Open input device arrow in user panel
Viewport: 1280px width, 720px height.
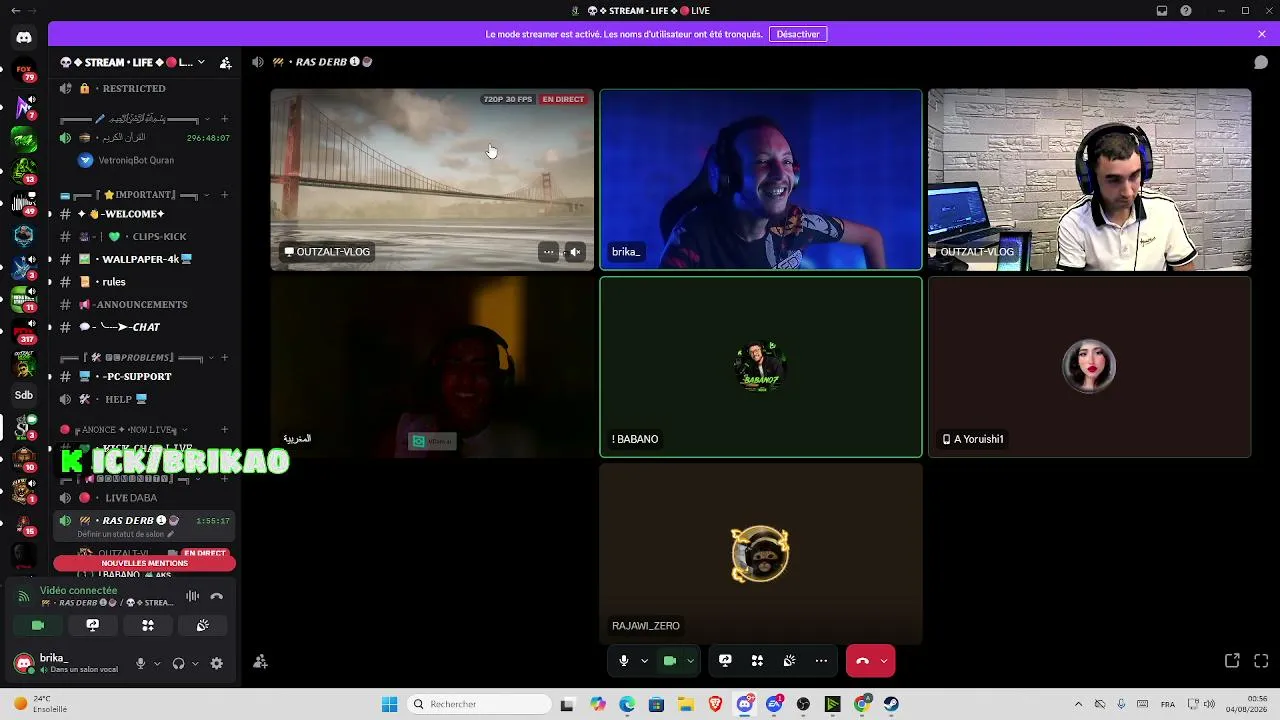[x=156, y=663]
